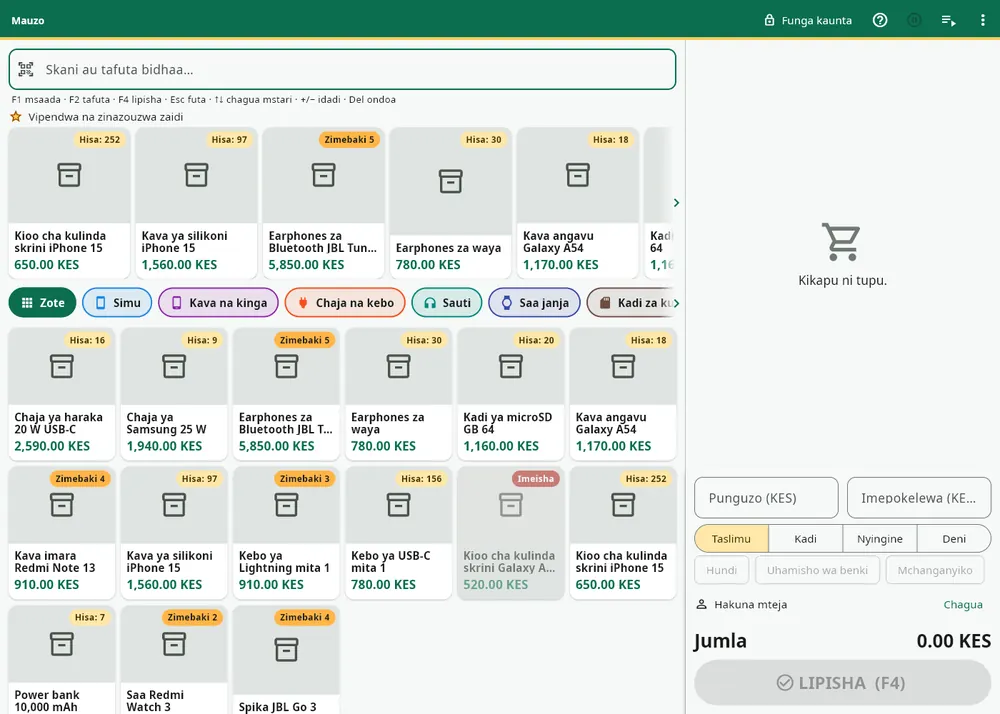Add Kebo ya Lightning mita 1 to cart
This screenshot has width=1000, height=714.
coord(286,533)
